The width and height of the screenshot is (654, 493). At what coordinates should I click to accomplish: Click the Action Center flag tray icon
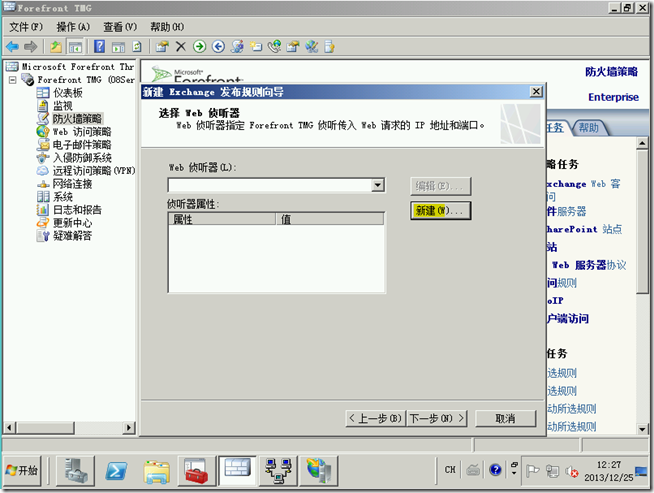(532, 471)
